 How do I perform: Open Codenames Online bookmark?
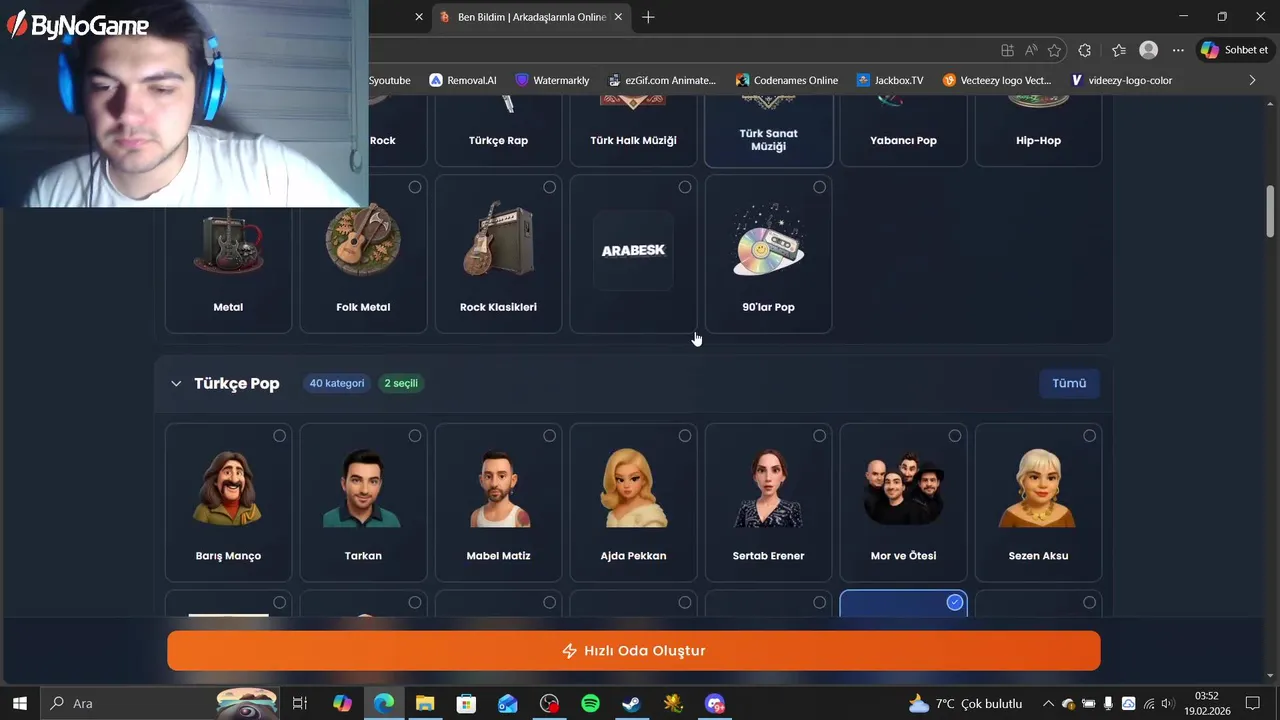(x=786, y=80)
